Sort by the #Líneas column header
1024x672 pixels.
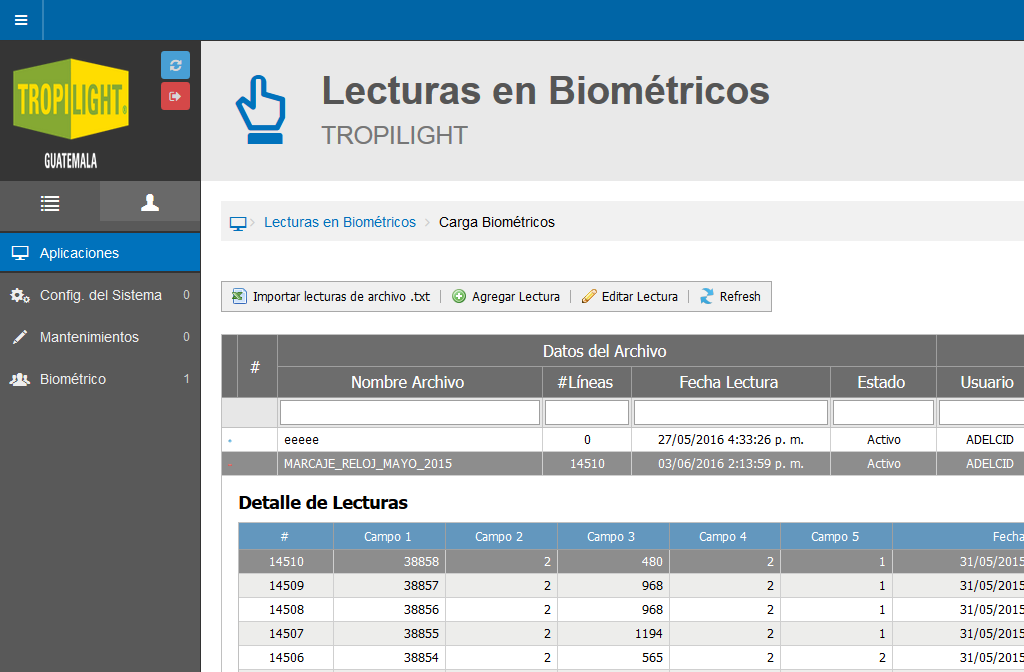tap(585, 382)
